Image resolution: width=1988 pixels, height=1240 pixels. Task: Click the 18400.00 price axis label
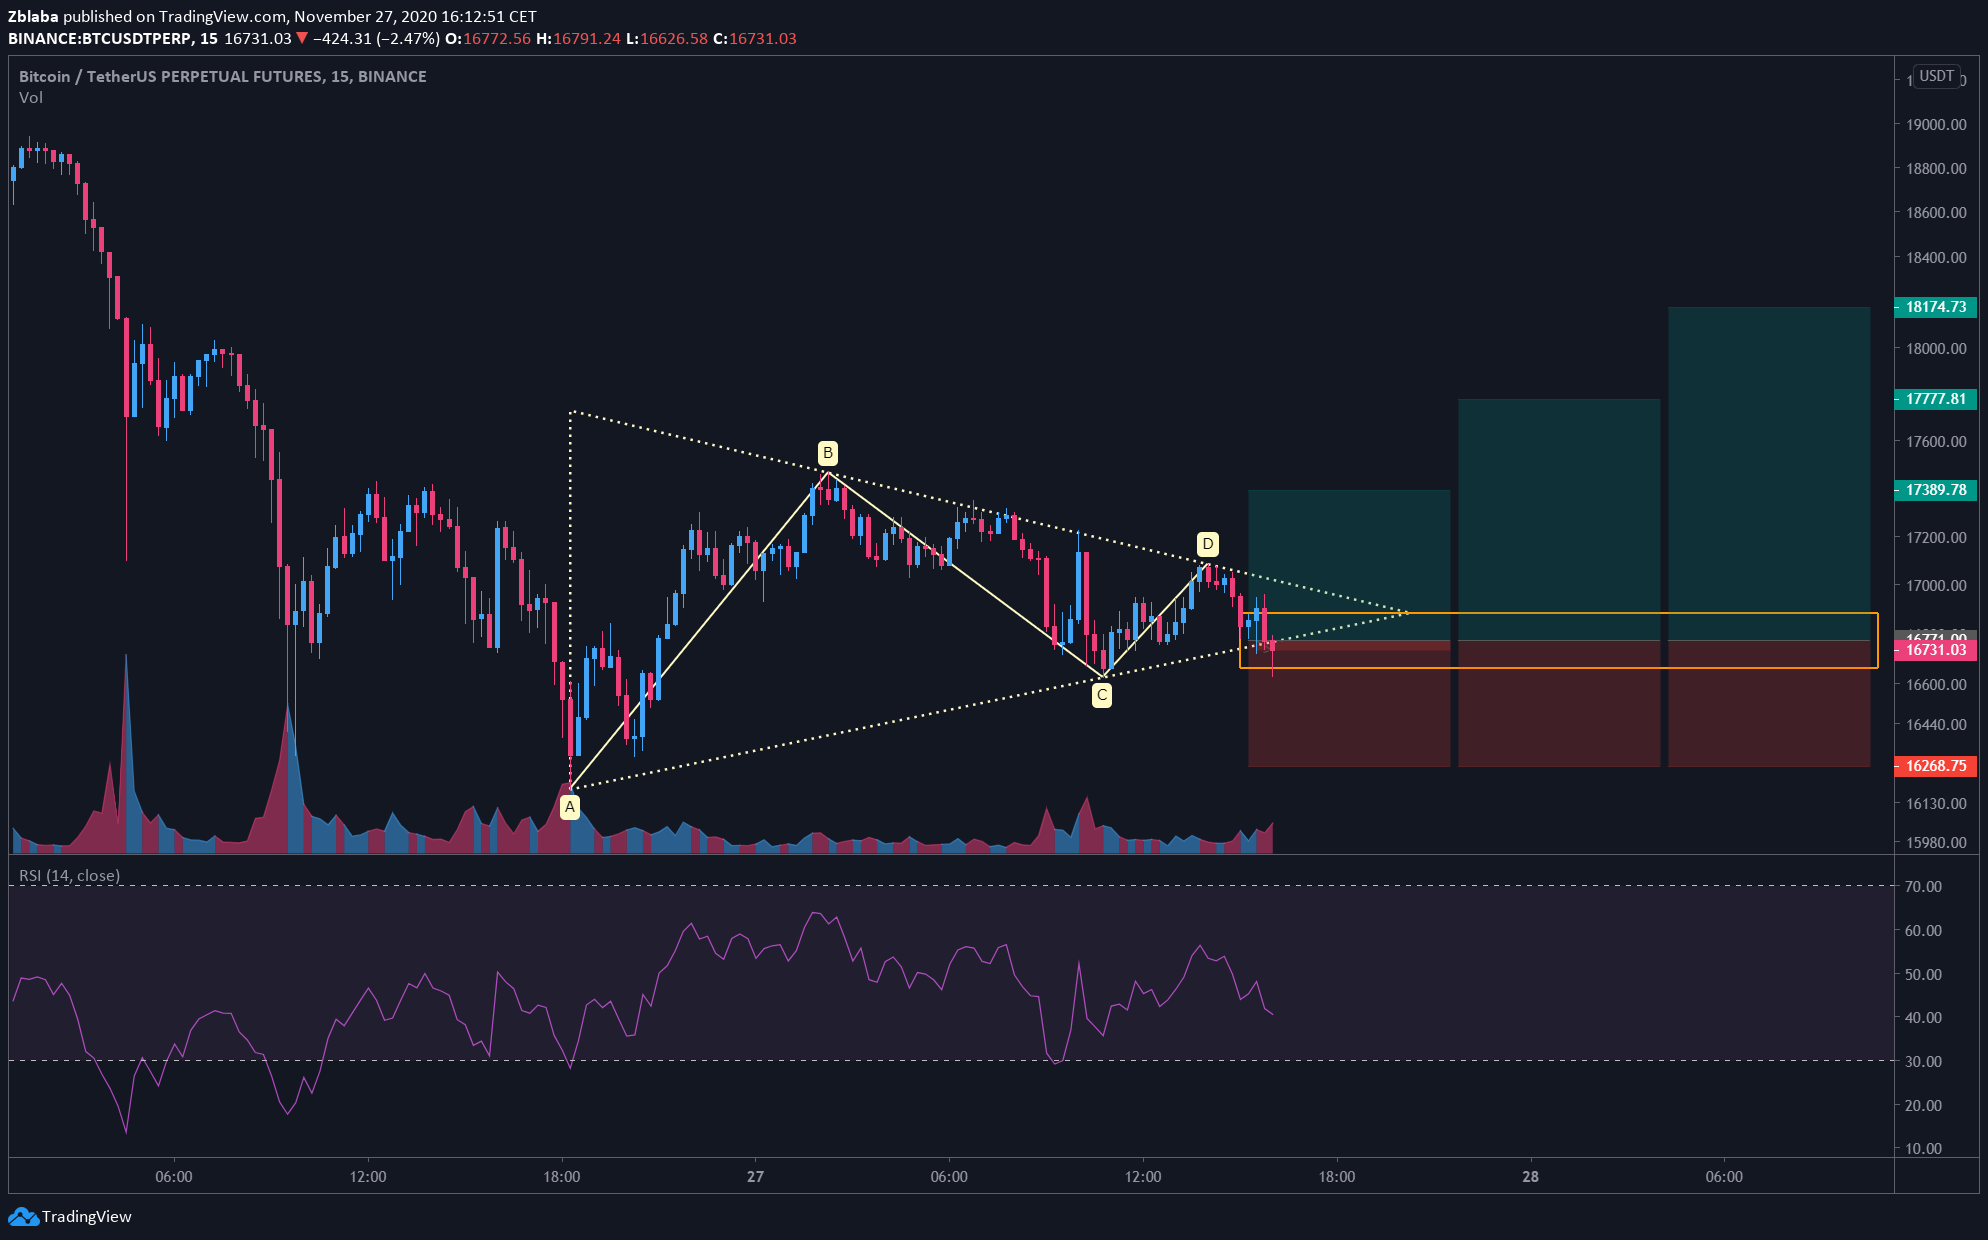(x=1936, y=258)
